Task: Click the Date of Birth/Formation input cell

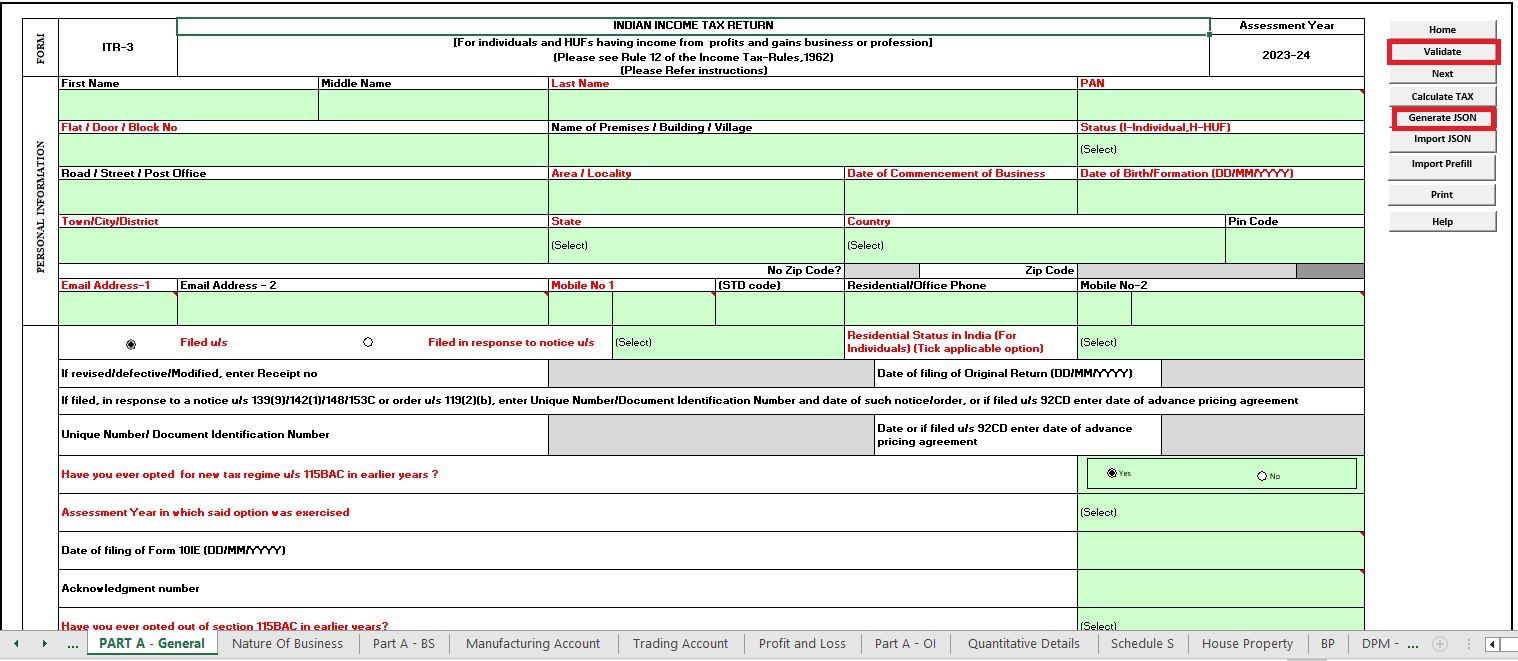Action: tap(1221, 197)
